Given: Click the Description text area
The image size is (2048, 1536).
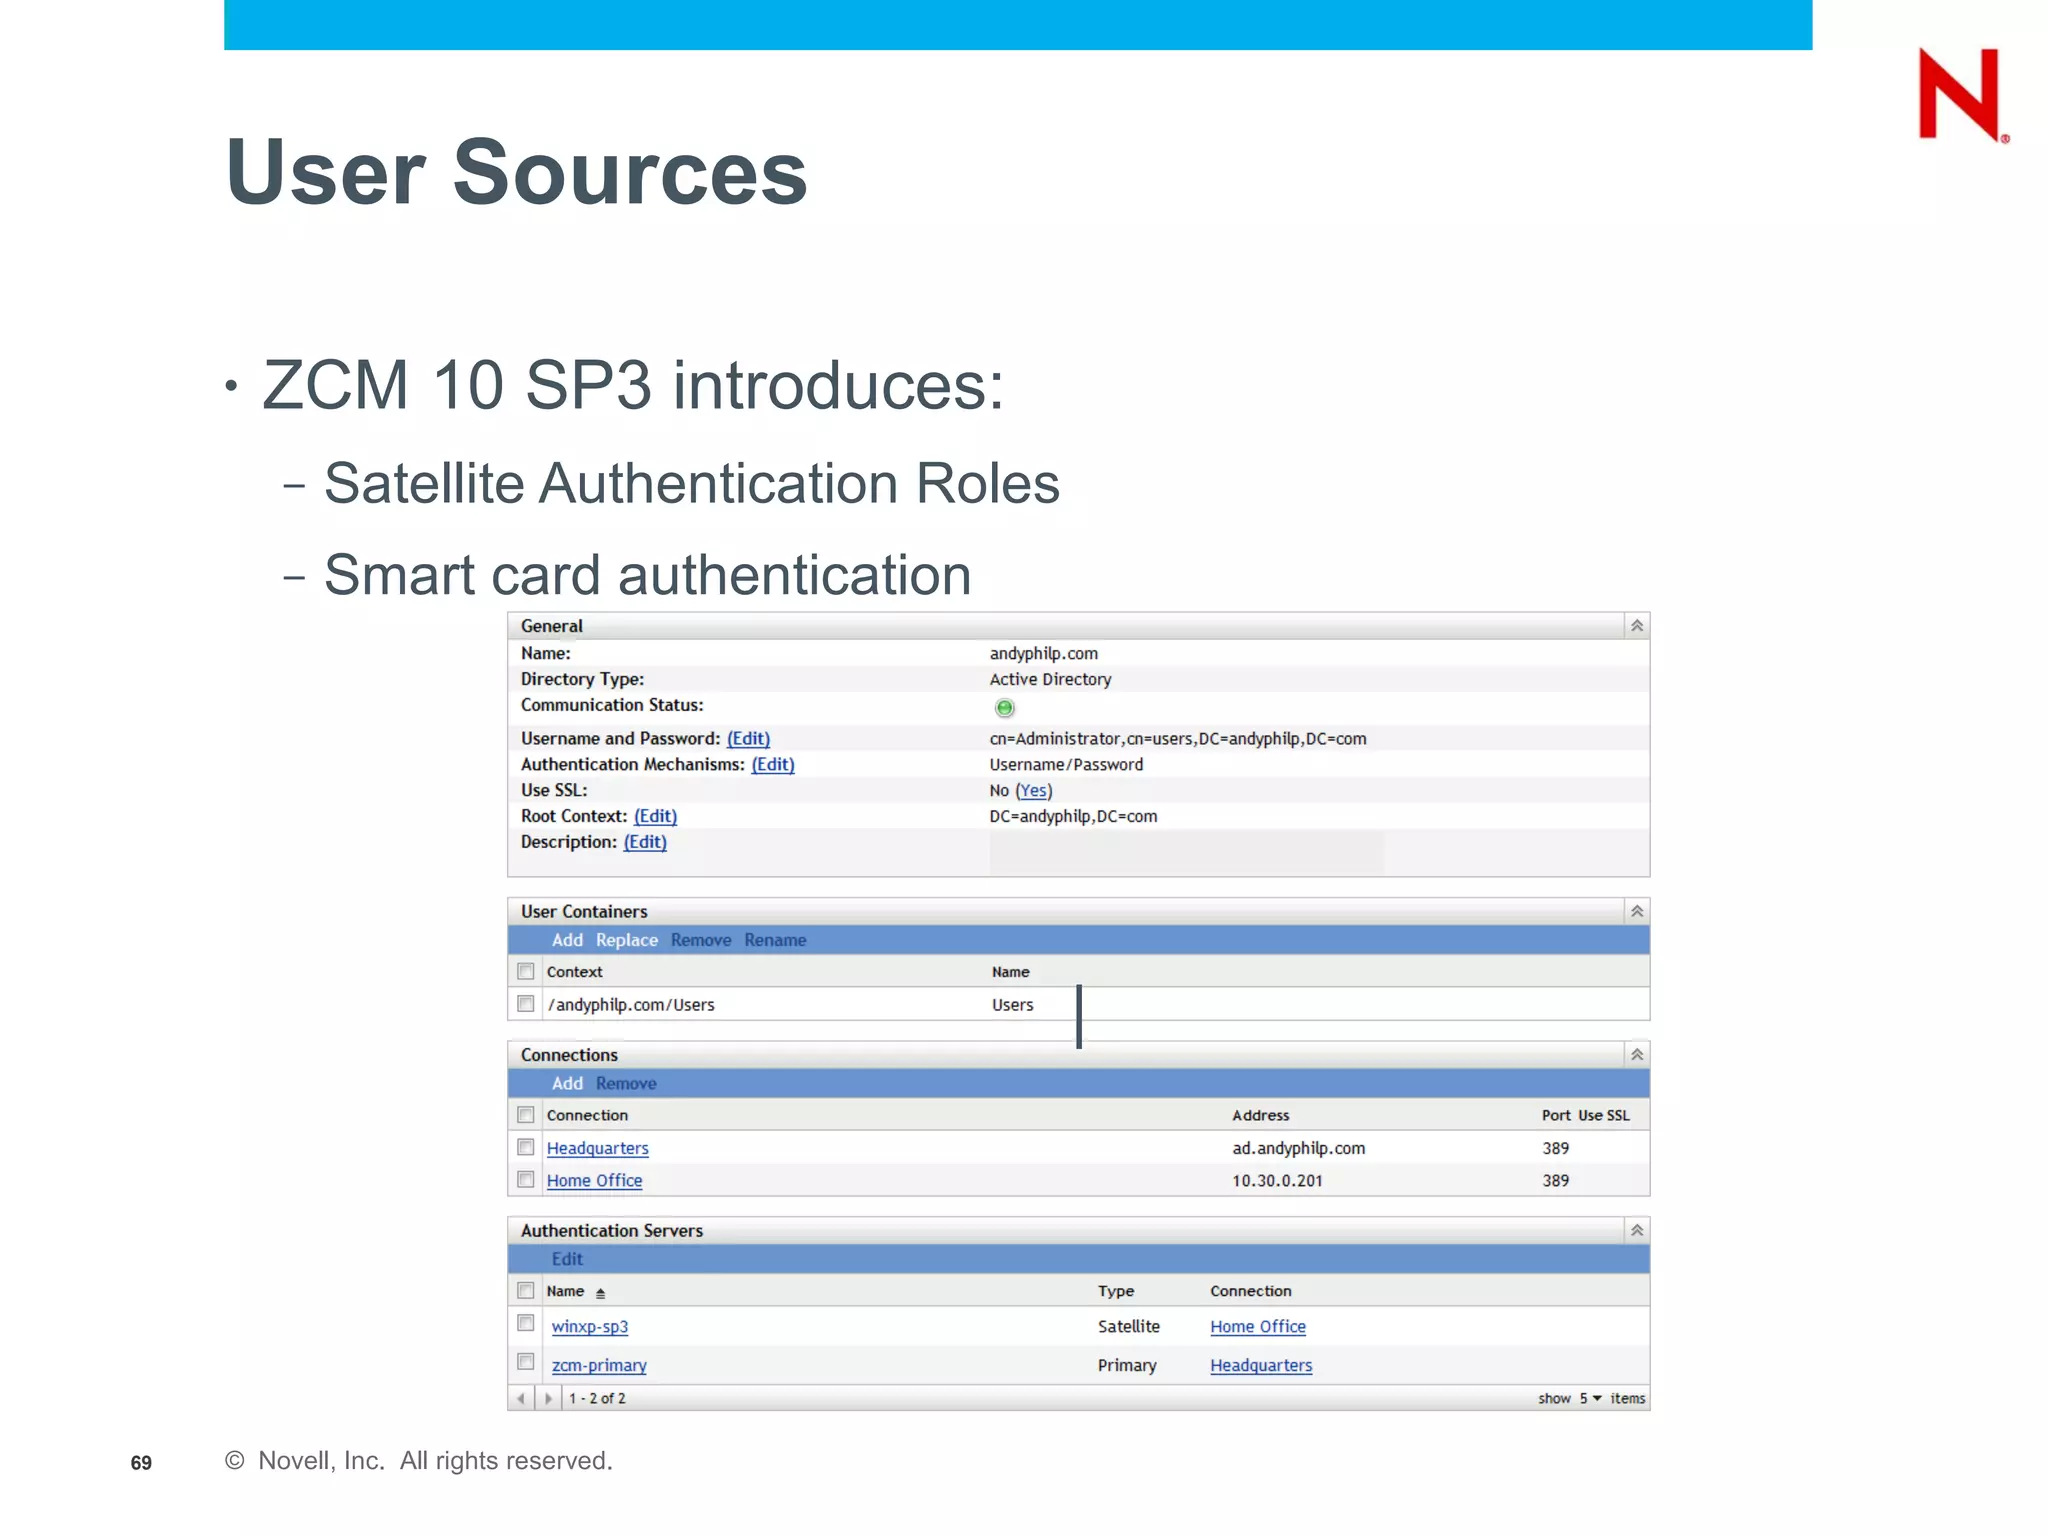Looking at the screenshot, I should coord(1187,853).
